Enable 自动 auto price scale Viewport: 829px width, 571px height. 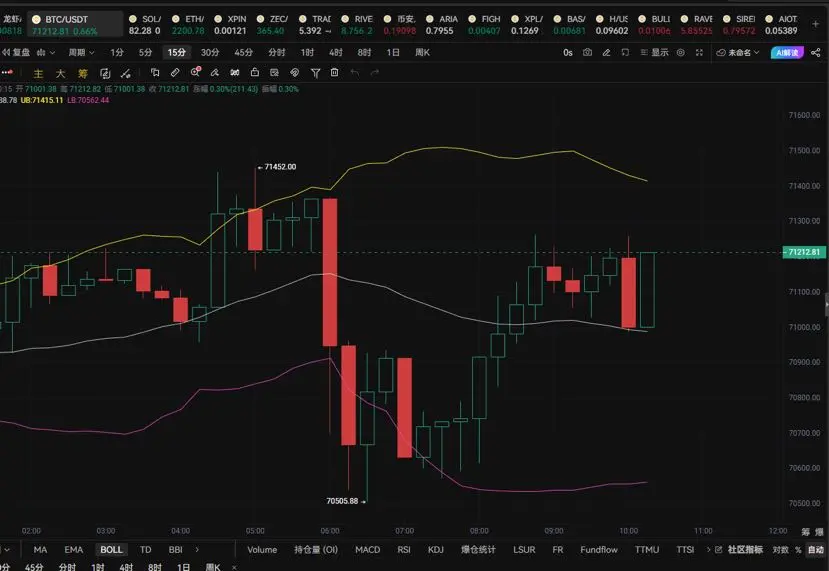pyautogui.click(x=816, y=550)
